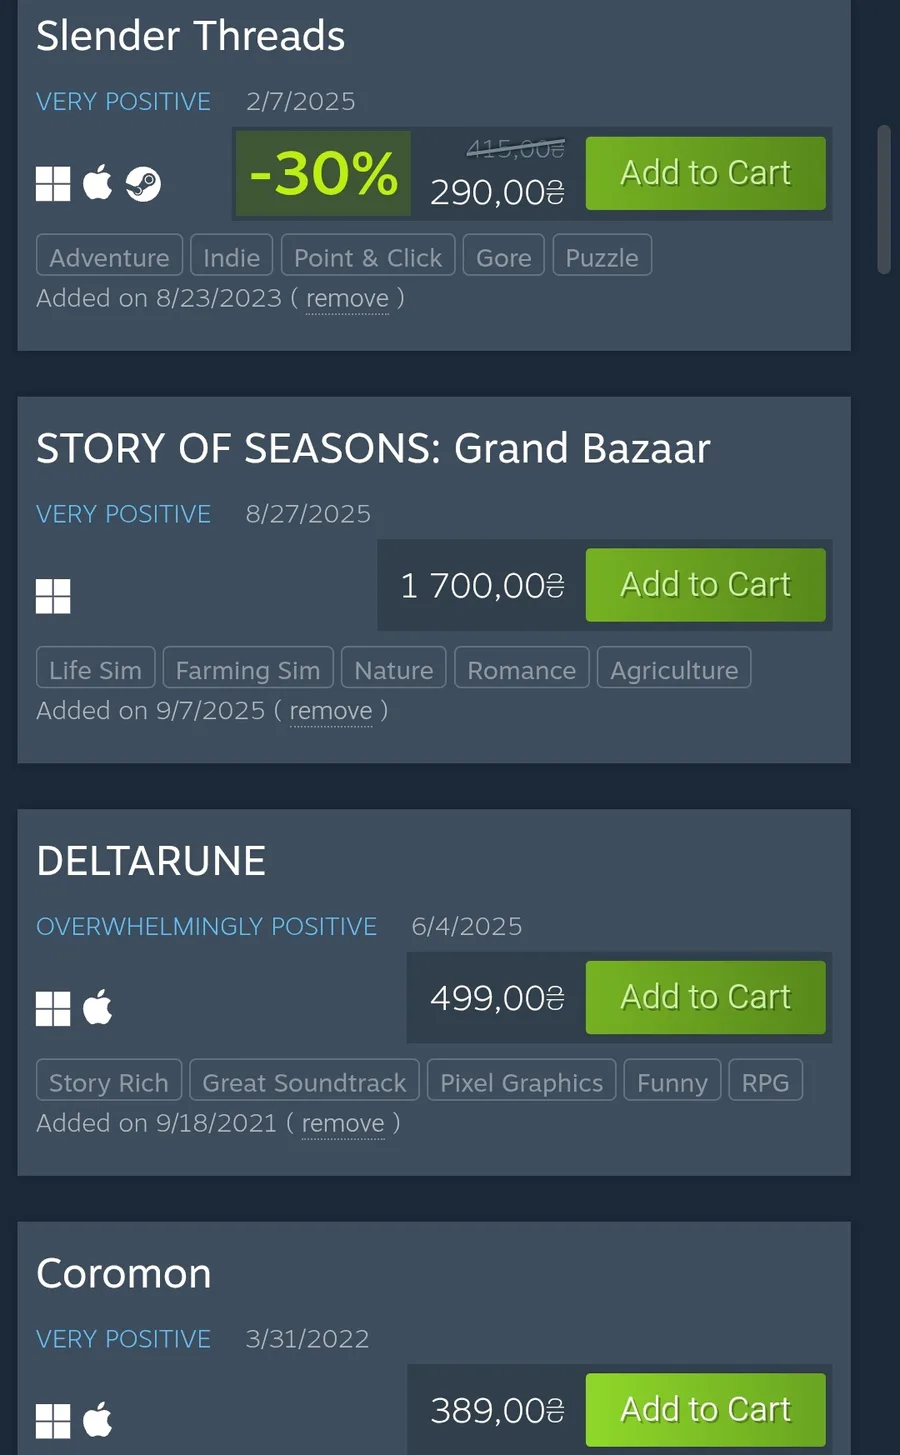Click the SteamOS icon for Slender Threads
This screenshot has width=900, height=1455.
click(x=143, y=184)
